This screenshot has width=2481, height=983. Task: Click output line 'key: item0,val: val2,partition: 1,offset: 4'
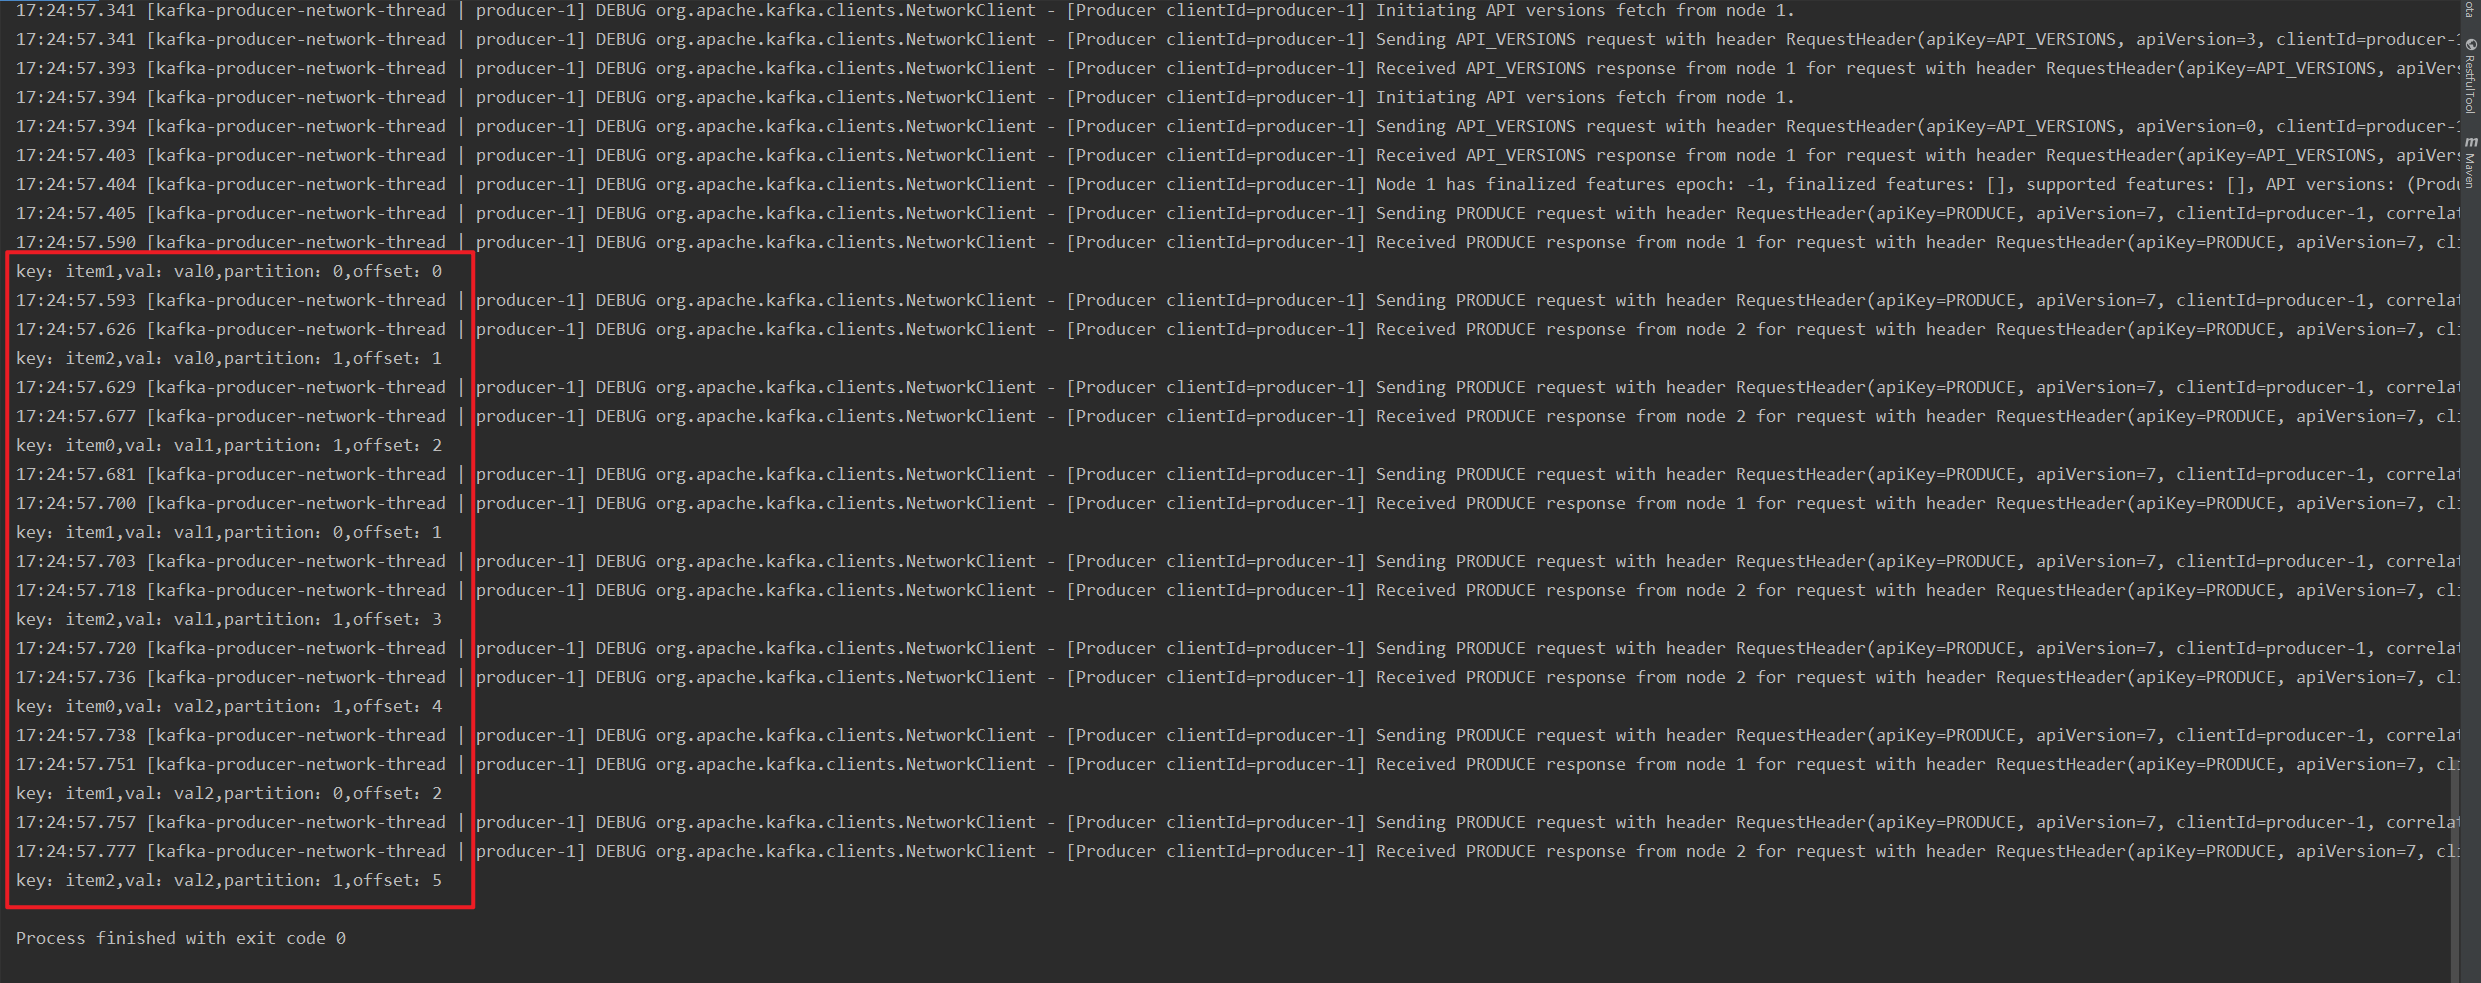pyautogui.click(x=229, y=706)
